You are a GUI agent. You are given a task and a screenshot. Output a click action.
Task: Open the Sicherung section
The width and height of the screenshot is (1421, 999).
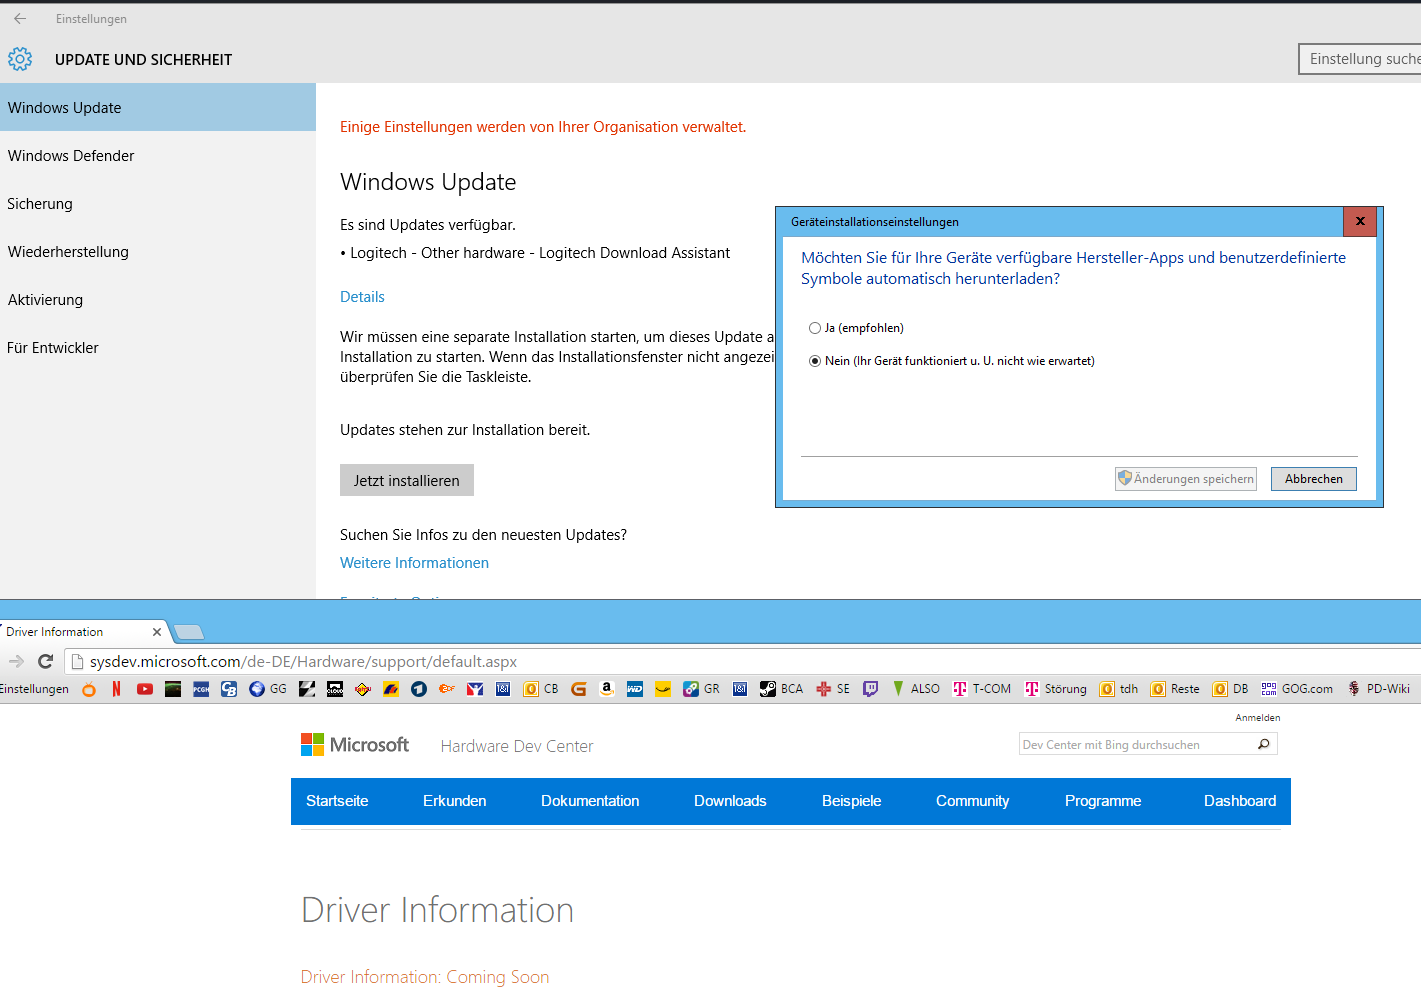[x=158, y=203]
